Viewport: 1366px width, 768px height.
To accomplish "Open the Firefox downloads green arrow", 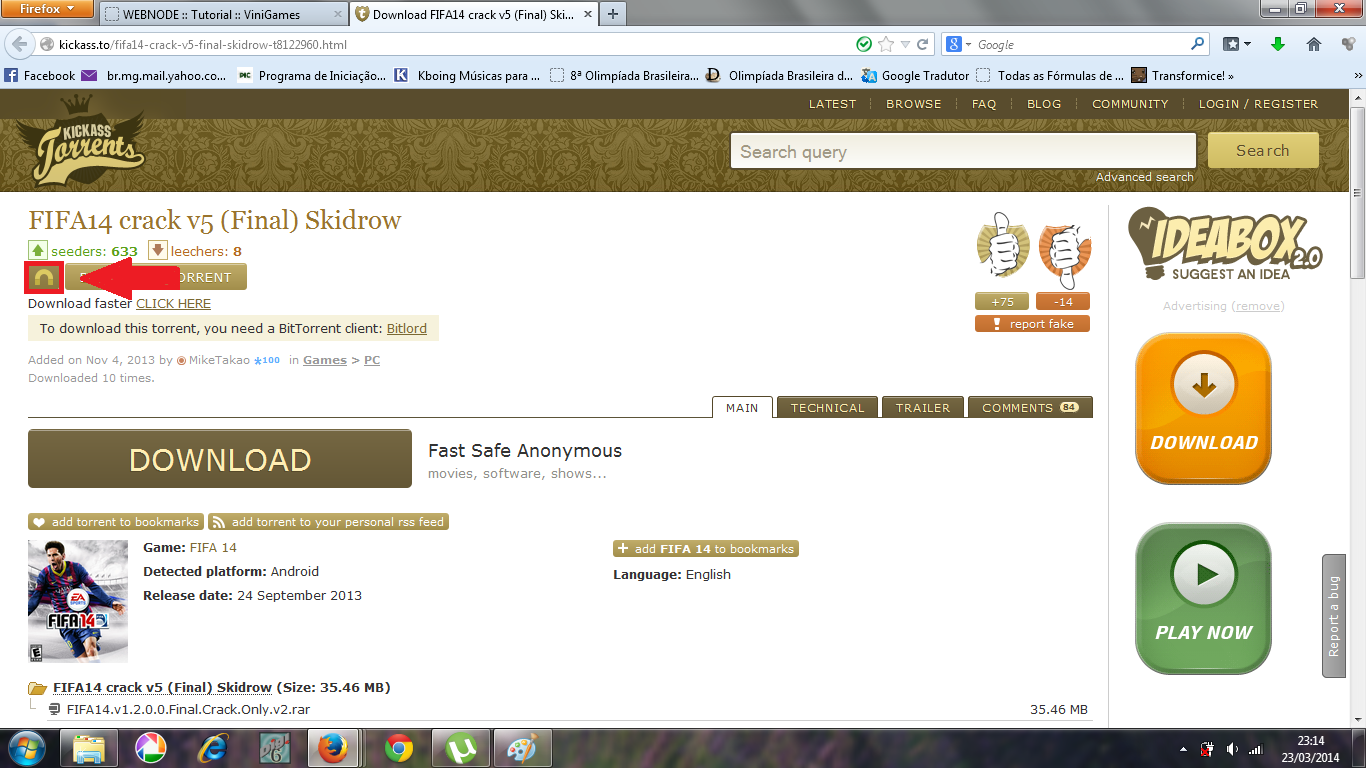I will point(1277,45).
